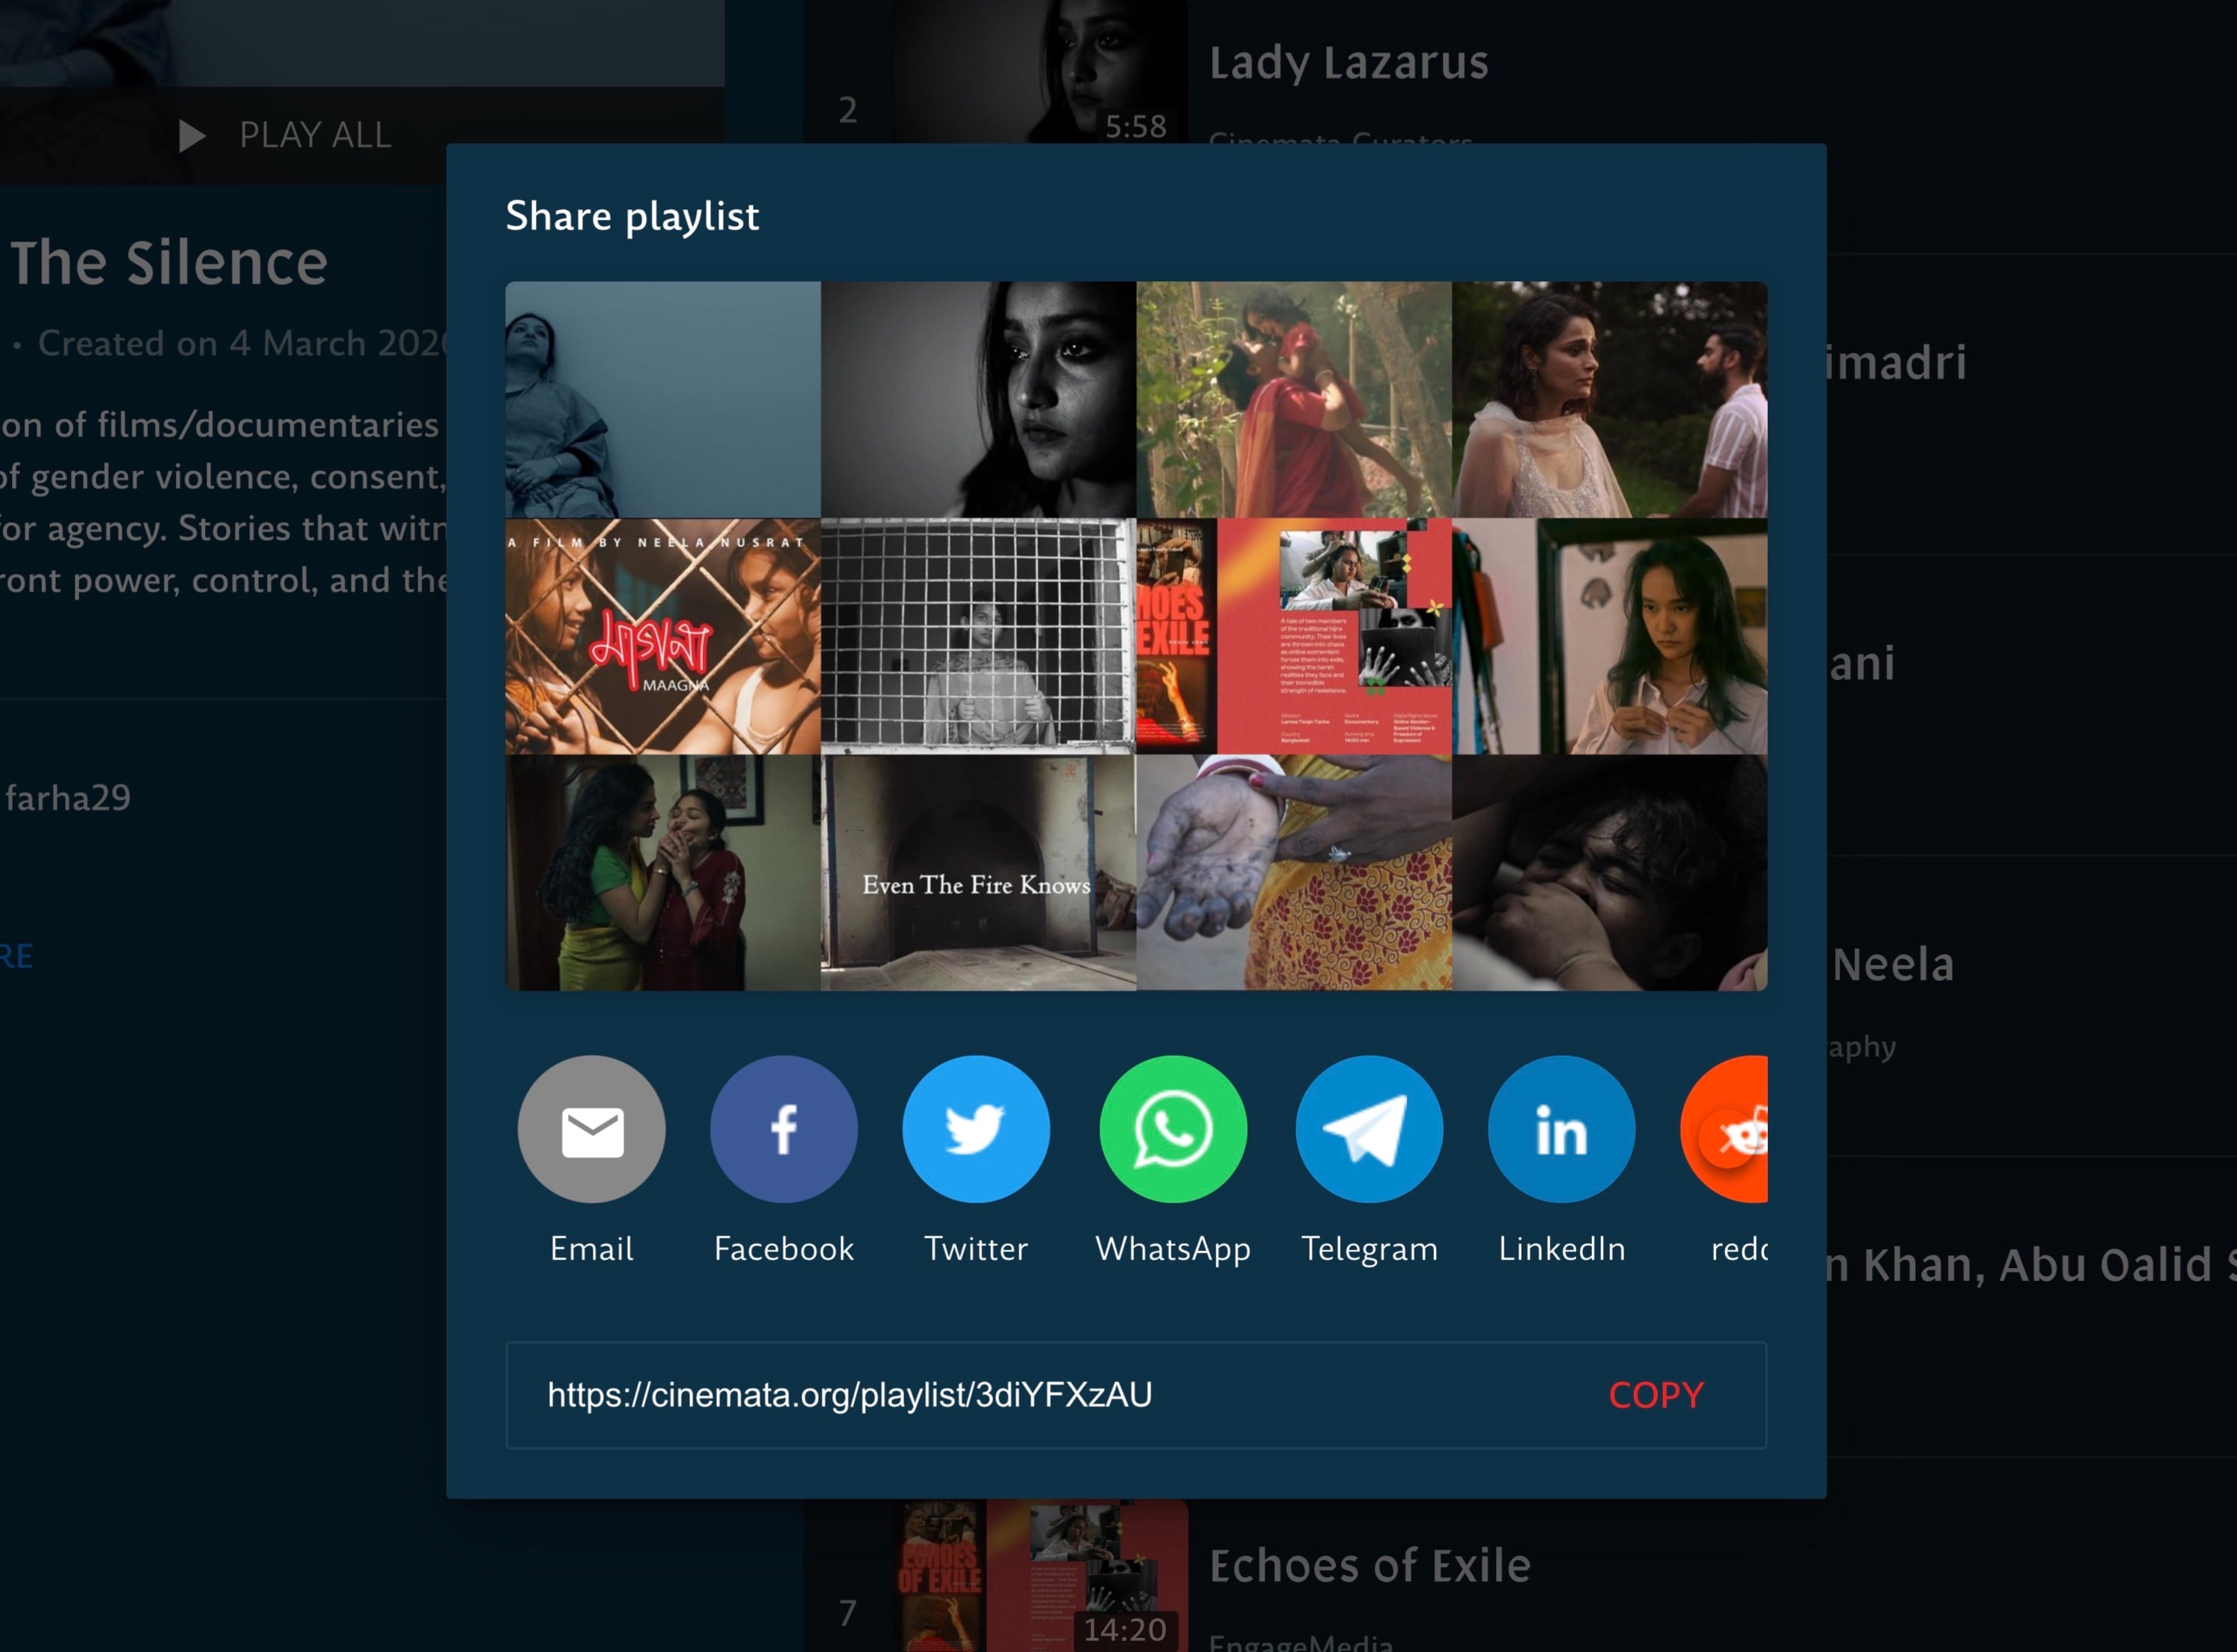Share playlist on Facebook
This screenshot has height=1652, width=2237.
point(783,1129)
